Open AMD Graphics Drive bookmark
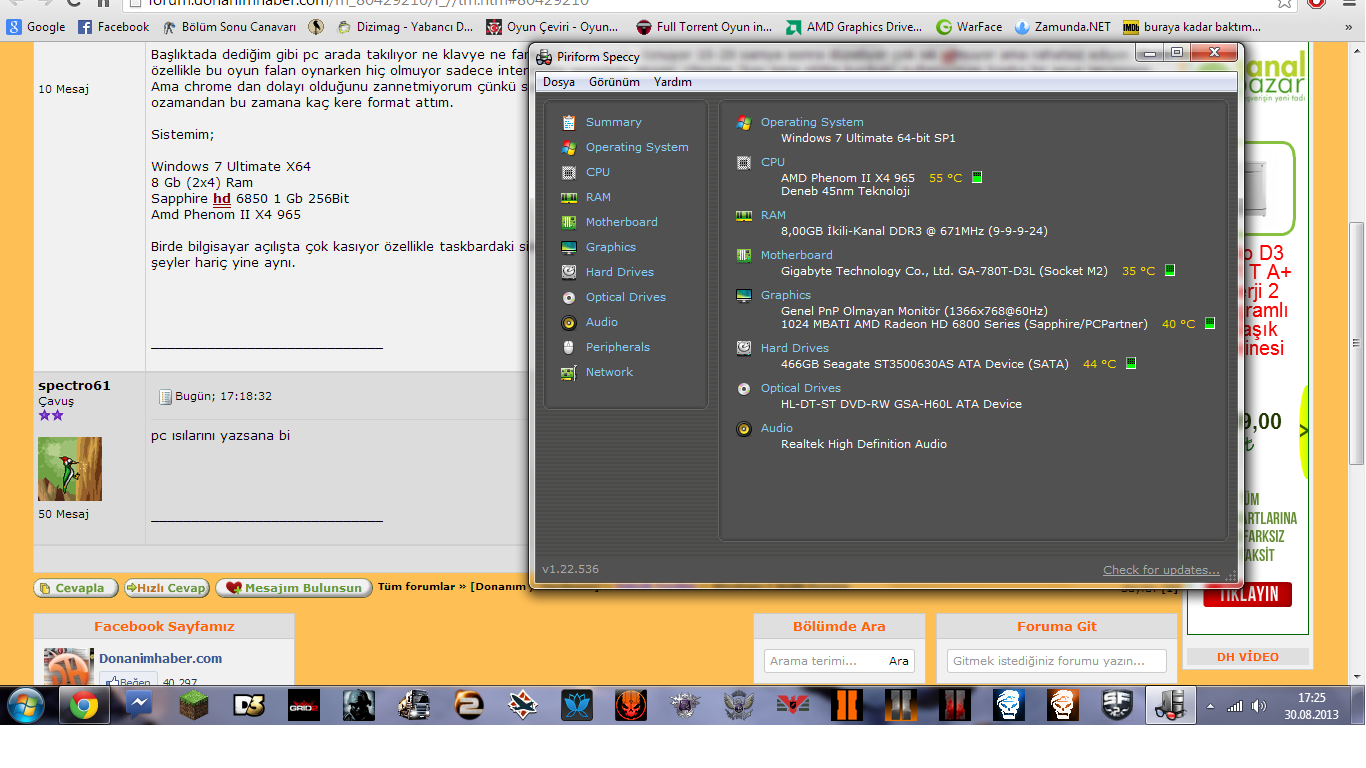 click(x=854, y=27)
